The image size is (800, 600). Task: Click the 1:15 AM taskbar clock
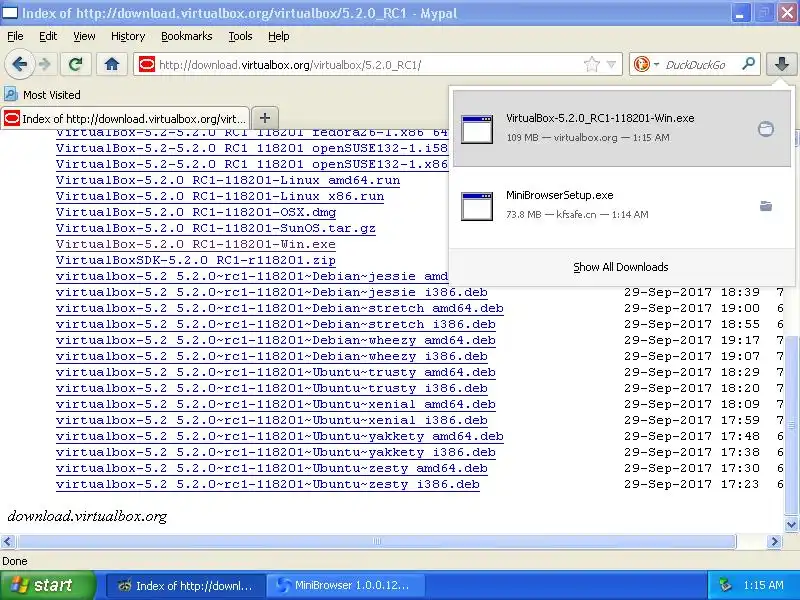(763, 585)
